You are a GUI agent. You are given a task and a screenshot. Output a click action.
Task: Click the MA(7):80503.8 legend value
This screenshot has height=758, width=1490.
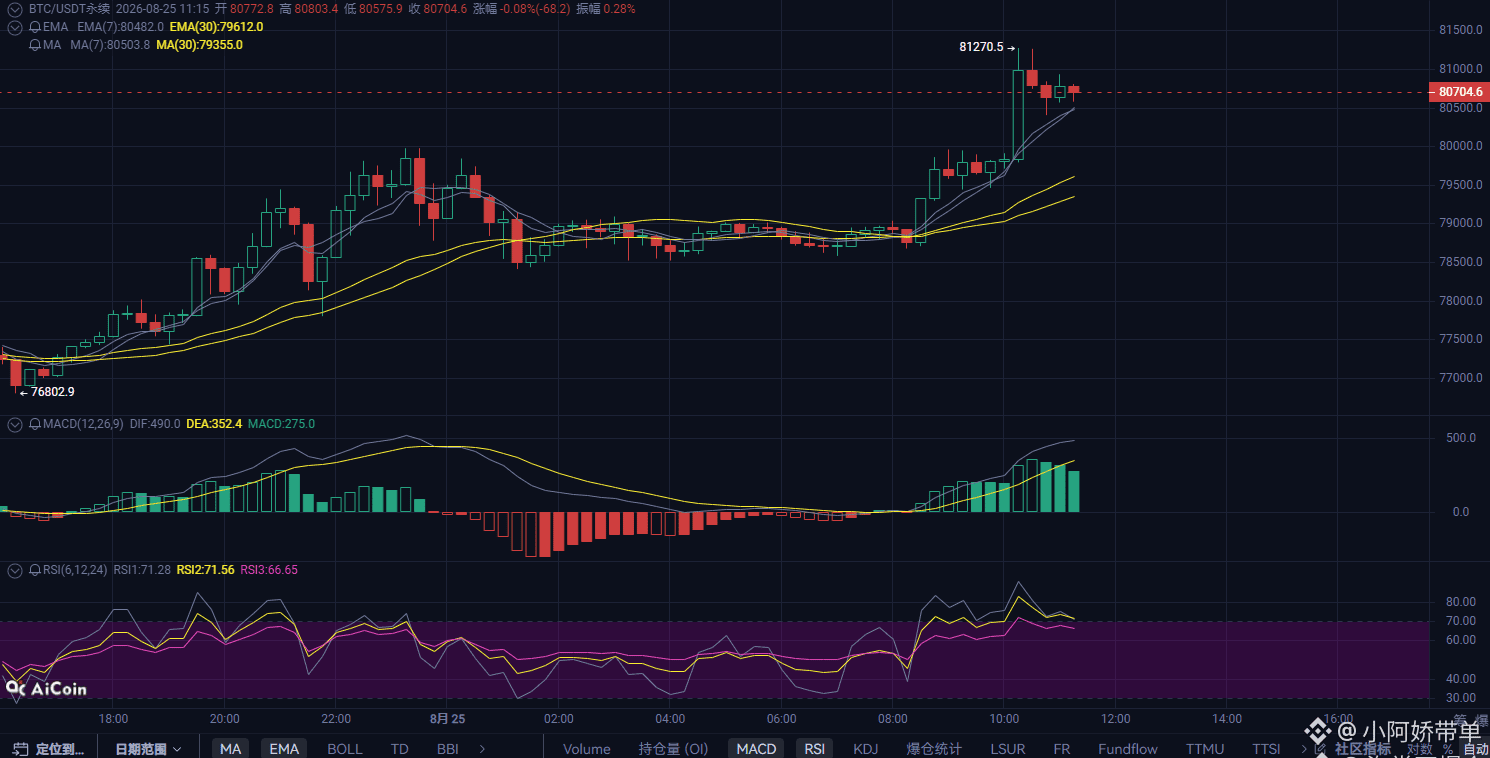[110, 45]
